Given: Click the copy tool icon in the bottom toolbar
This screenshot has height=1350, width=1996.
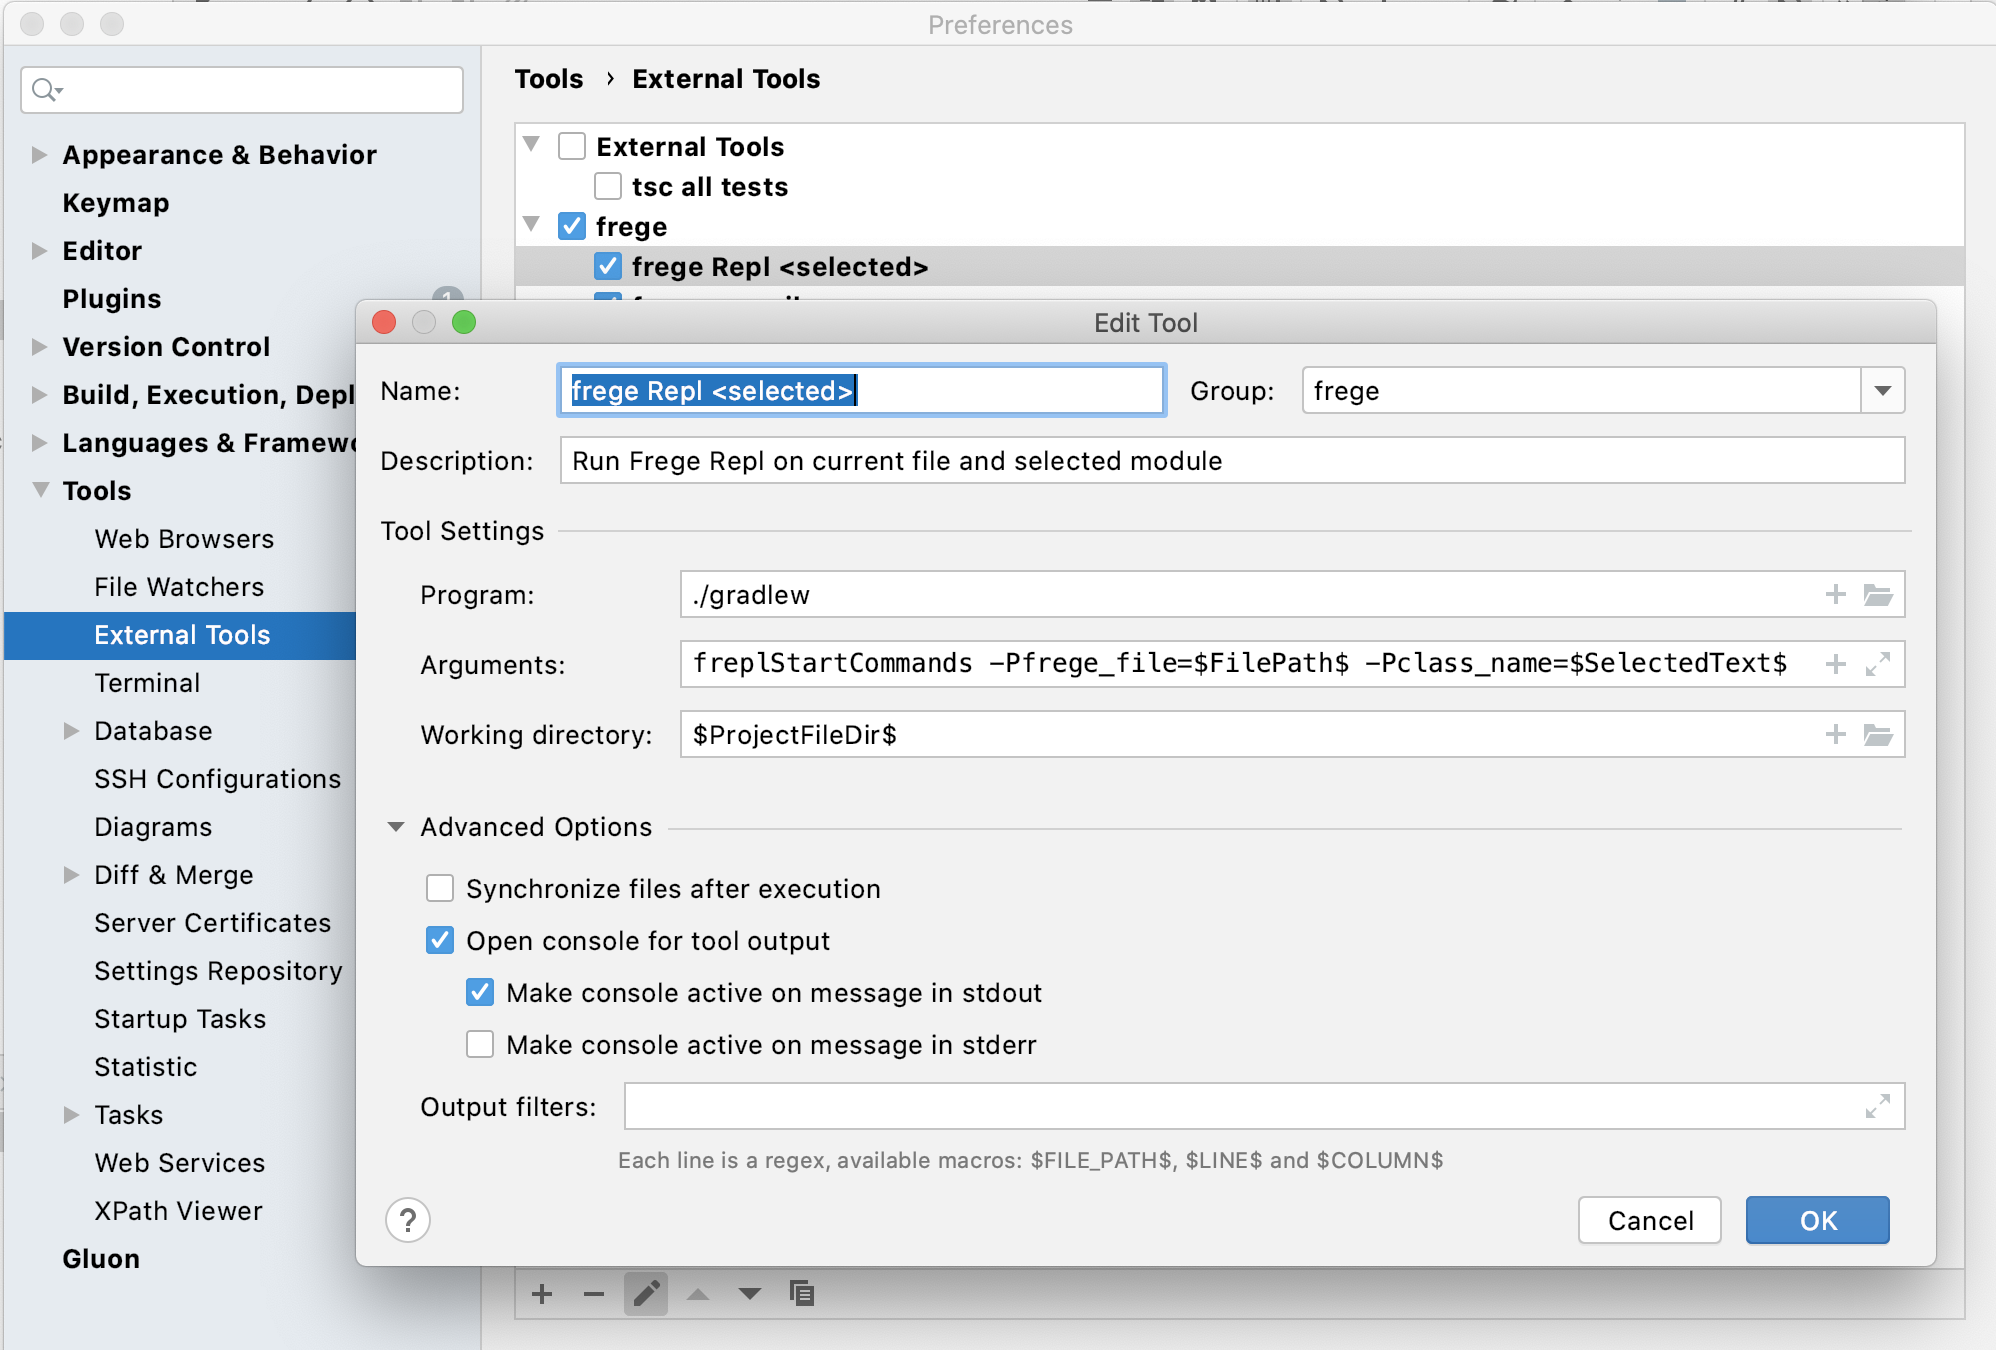Looking at the screenshot, I should [x=802, y=1294].
